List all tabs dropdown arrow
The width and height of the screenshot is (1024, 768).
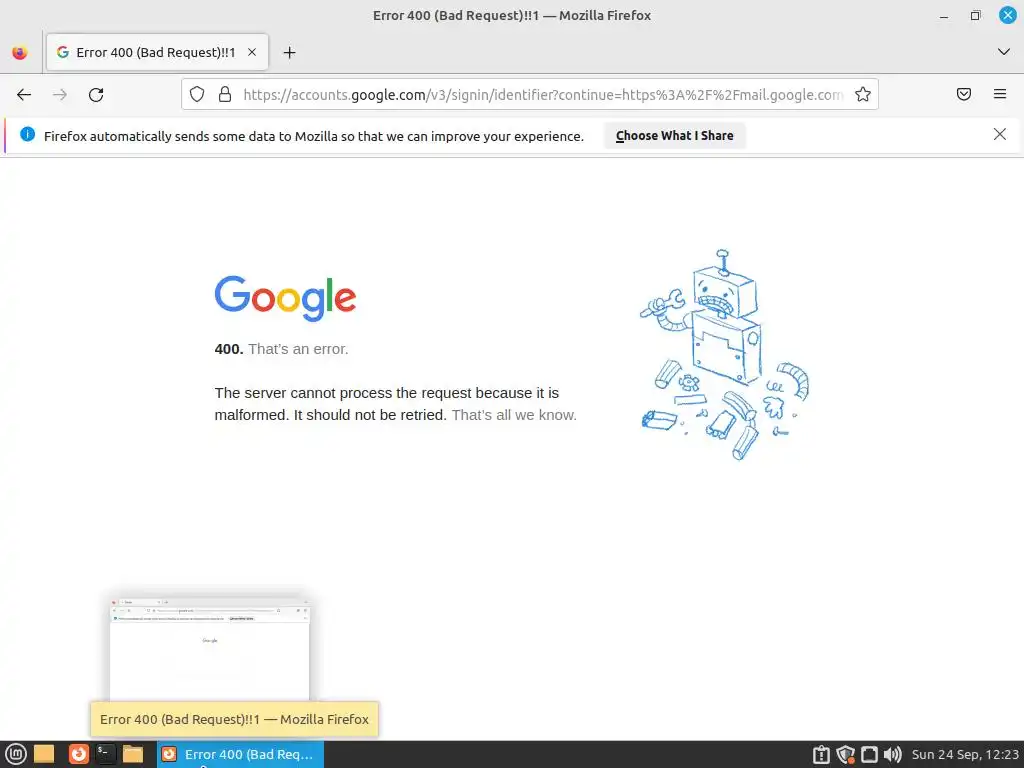(1004, 52)
